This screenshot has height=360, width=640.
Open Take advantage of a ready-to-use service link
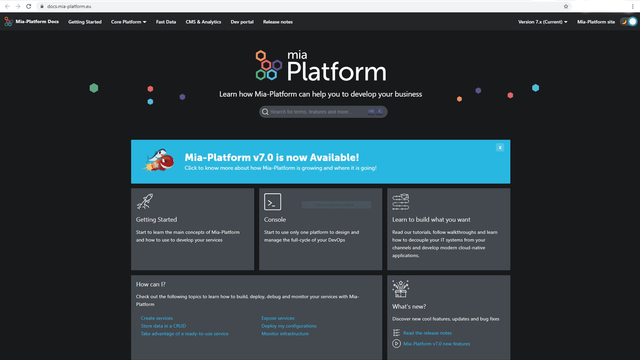coord(184,334)
